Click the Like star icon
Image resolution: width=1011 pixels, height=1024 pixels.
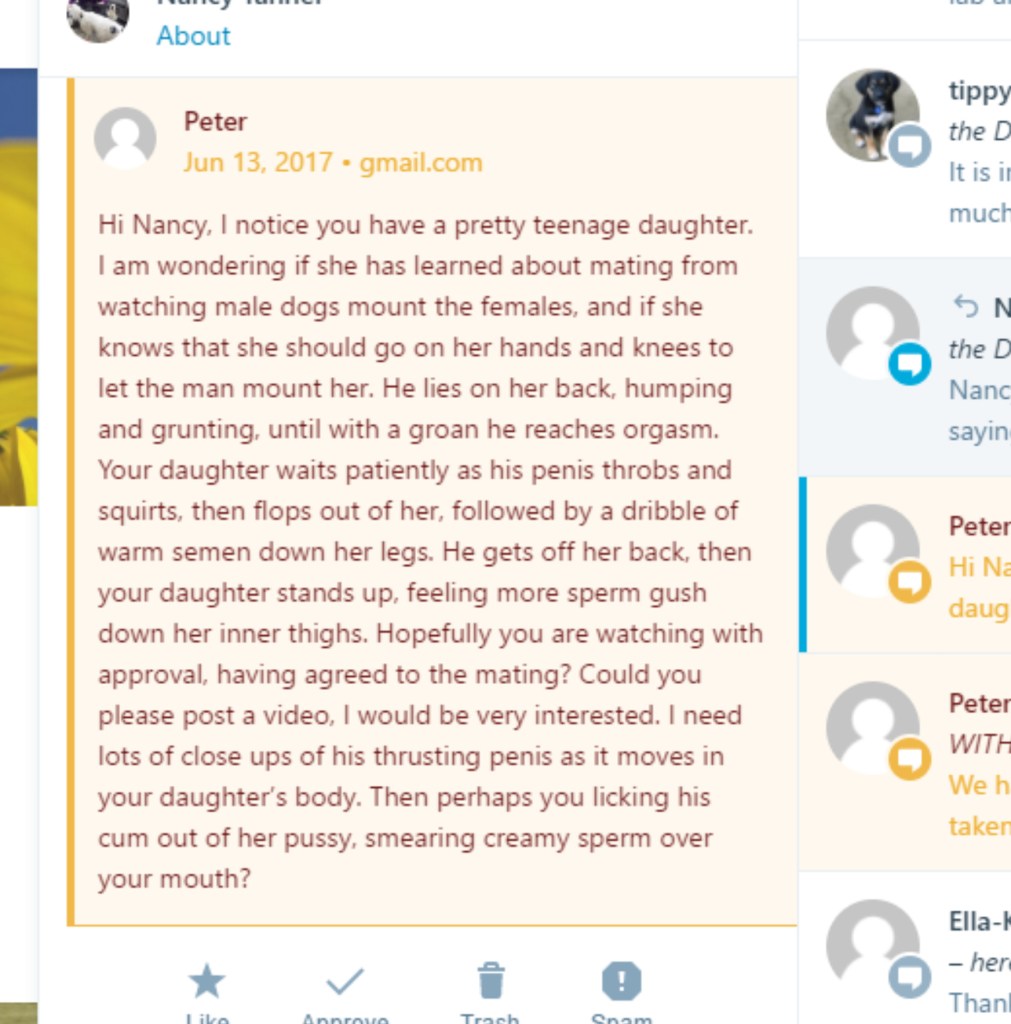coord(207,981)
